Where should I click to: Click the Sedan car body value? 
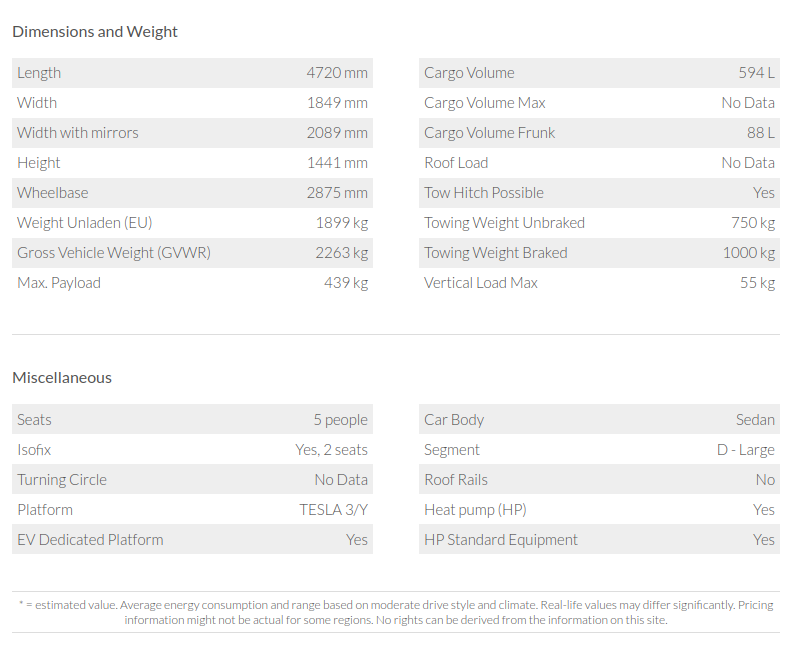tap(755, 420)
